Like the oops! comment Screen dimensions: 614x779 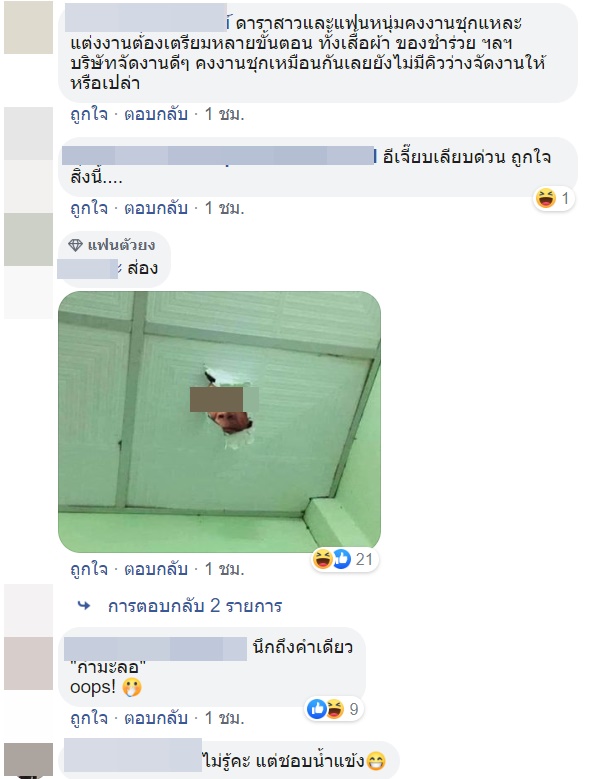[x=89, y=718]
